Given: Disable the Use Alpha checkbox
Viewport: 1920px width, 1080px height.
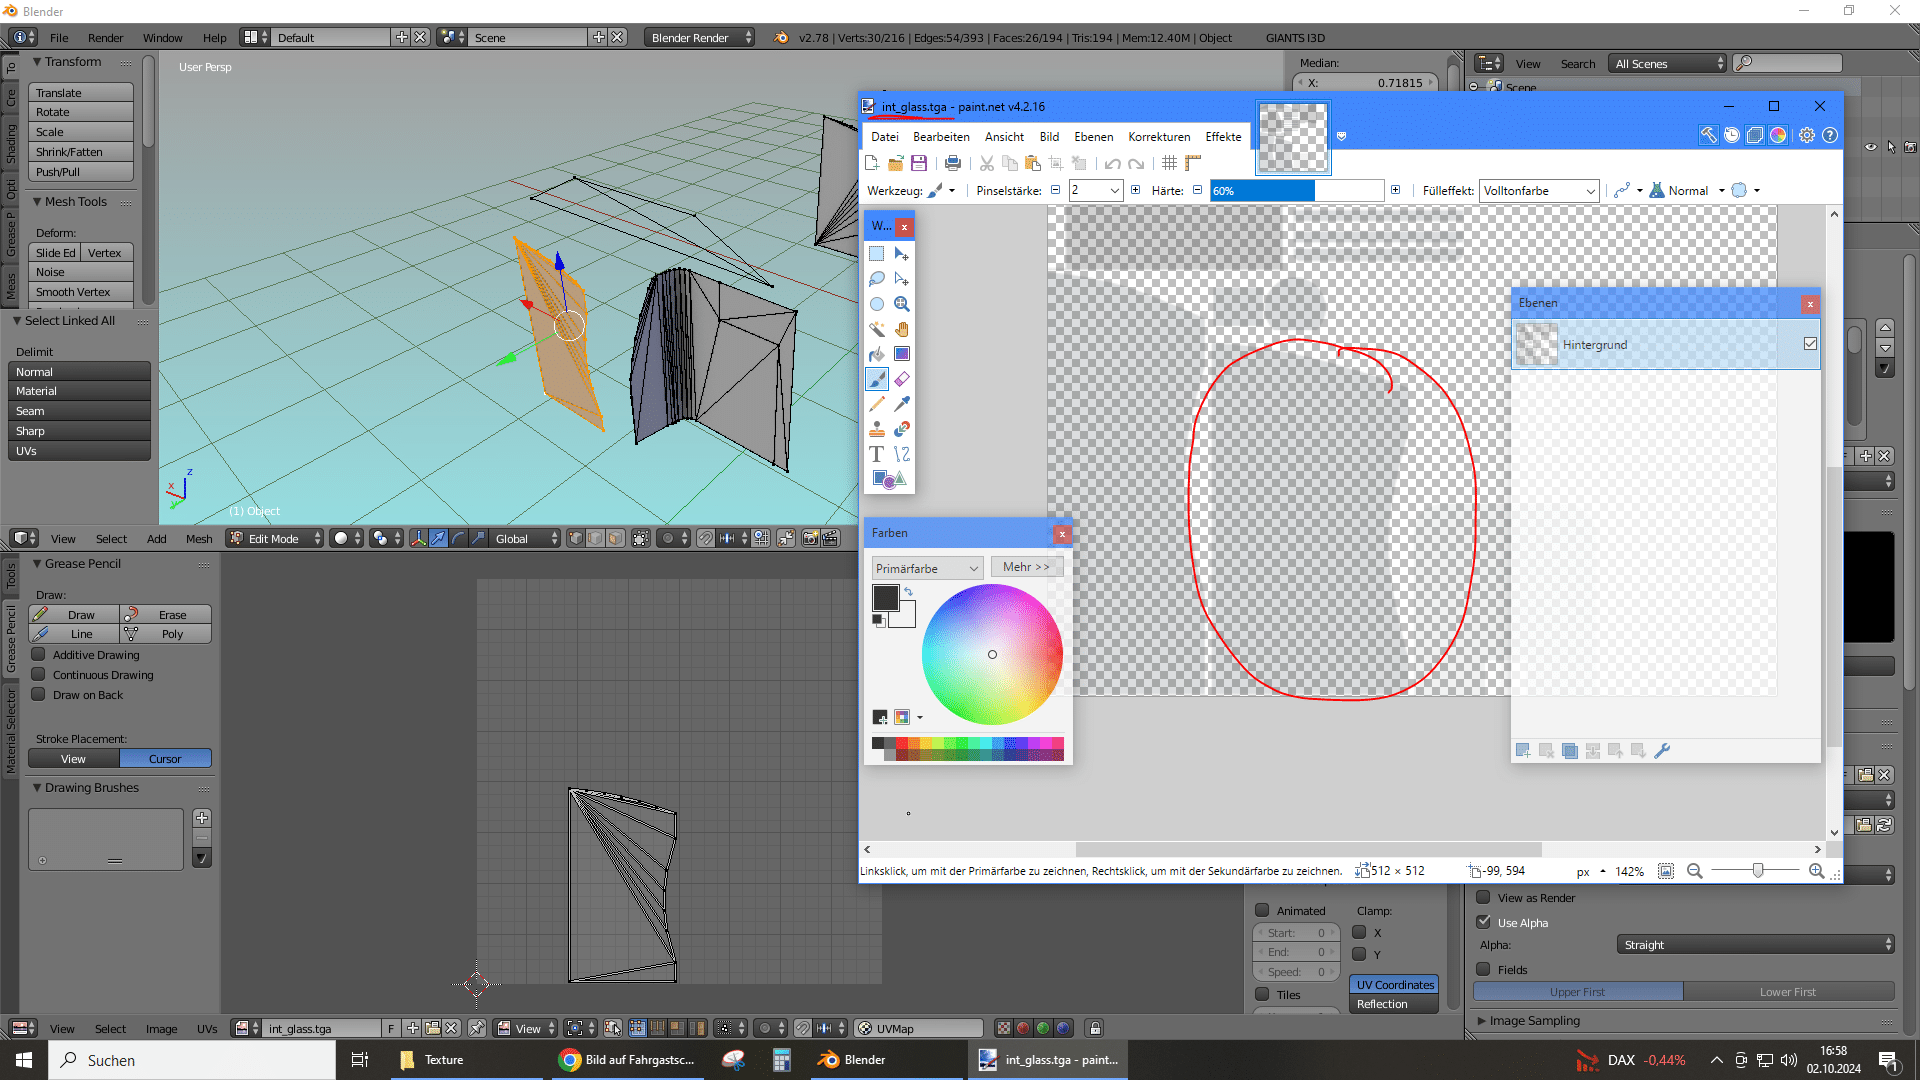Looking at the screenshot, I should click(x=1484, y=922).
